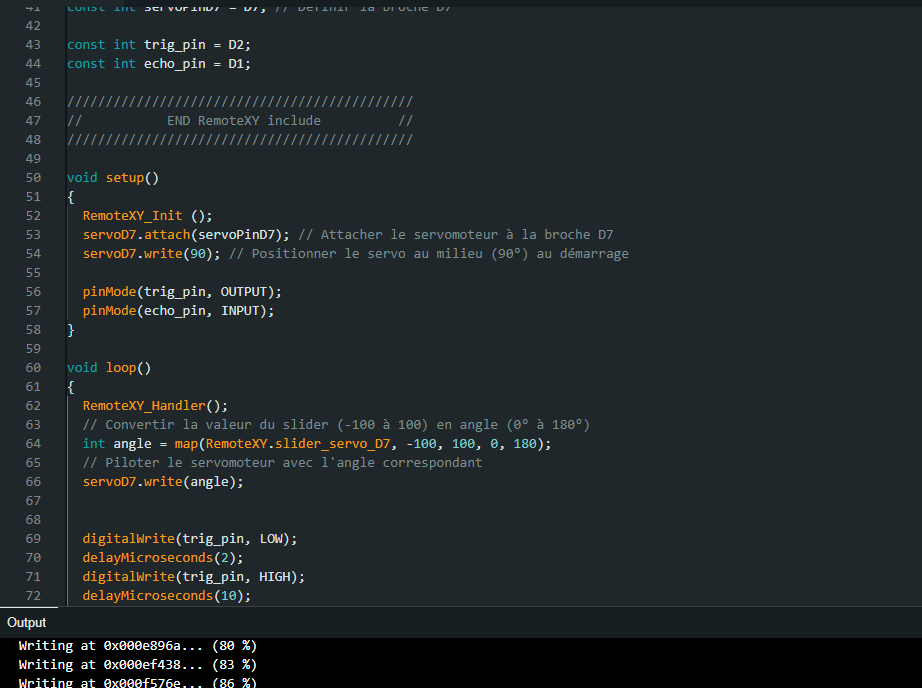Open the Output panel tab
922x688 pixels.
coord(26,622)
